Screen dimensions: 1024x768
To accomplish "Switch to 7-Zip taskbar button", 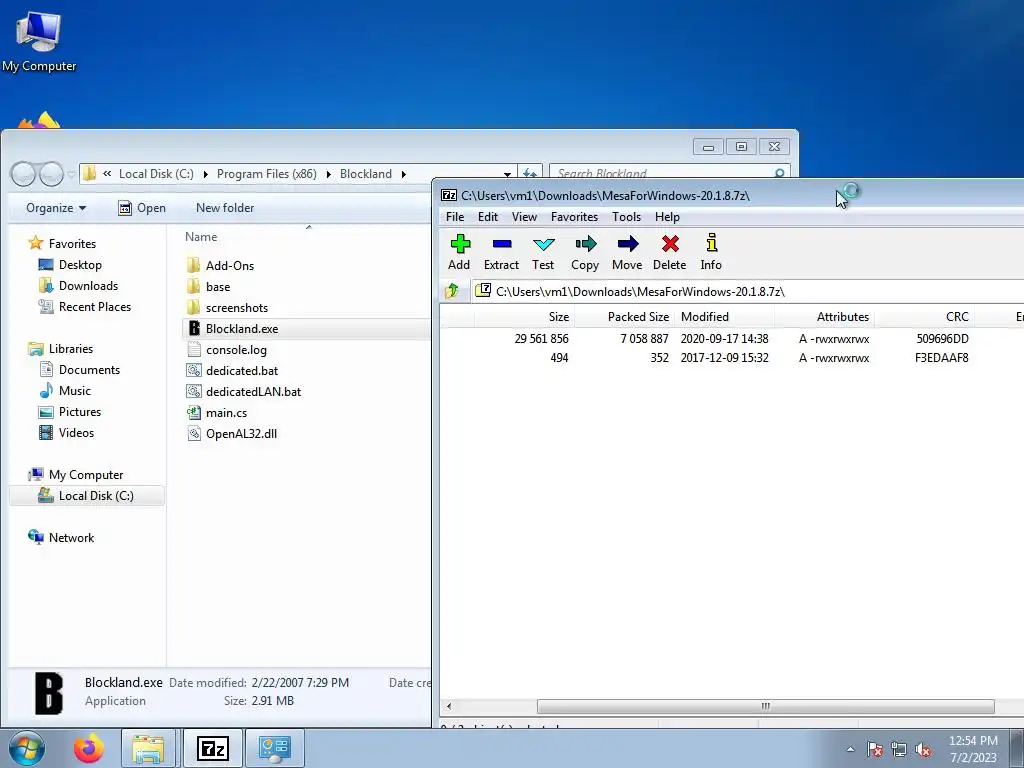I will [213, 748].
